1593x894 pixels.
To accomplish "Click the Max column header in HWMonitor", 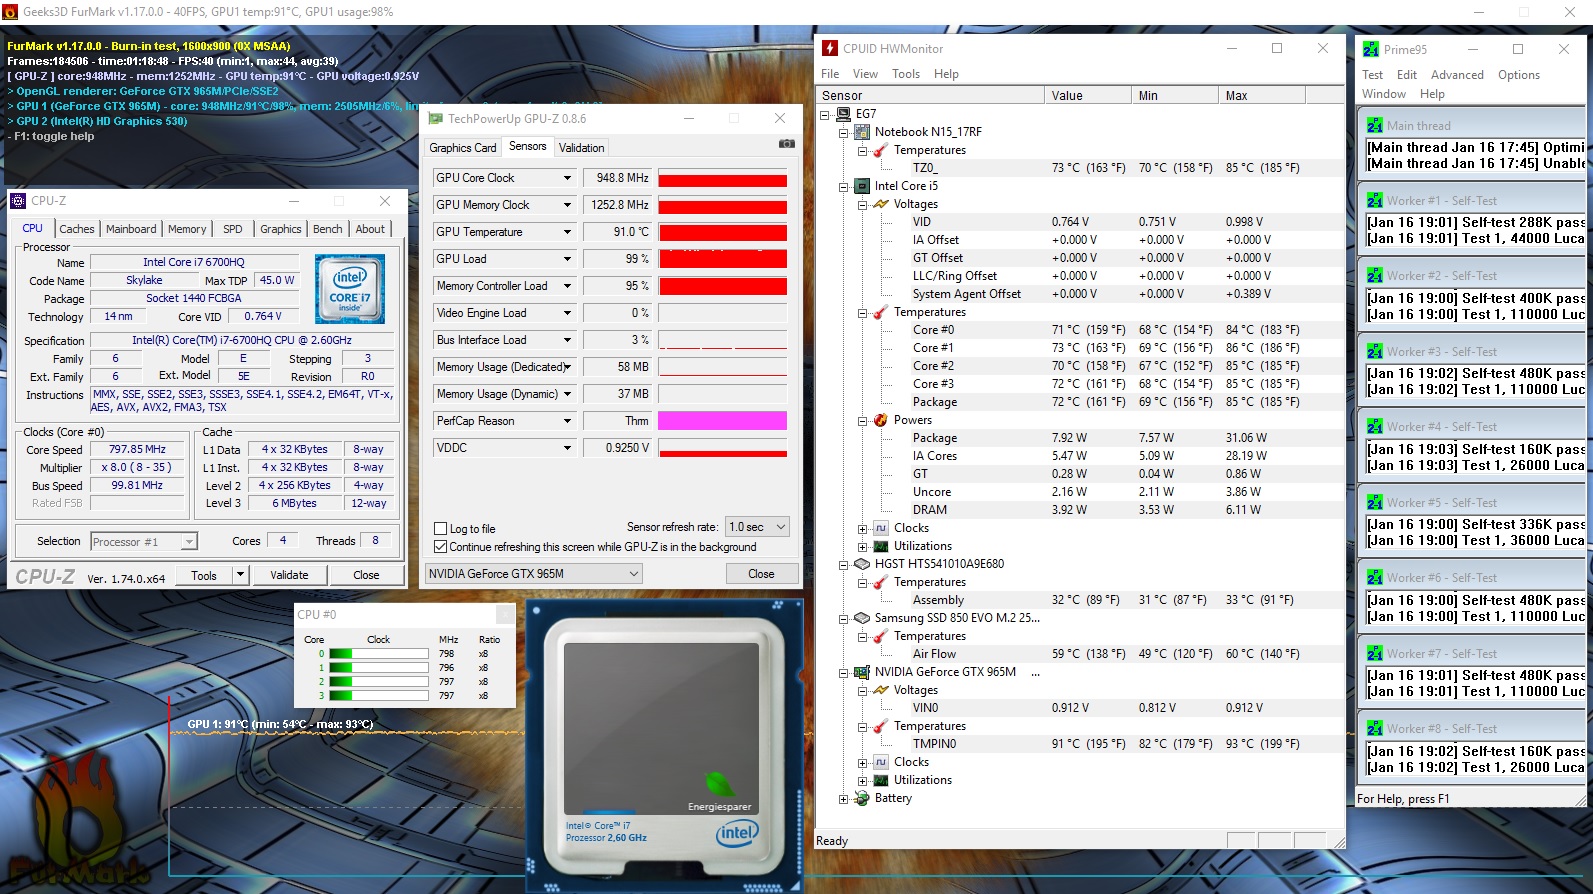I will point(1262,96).
